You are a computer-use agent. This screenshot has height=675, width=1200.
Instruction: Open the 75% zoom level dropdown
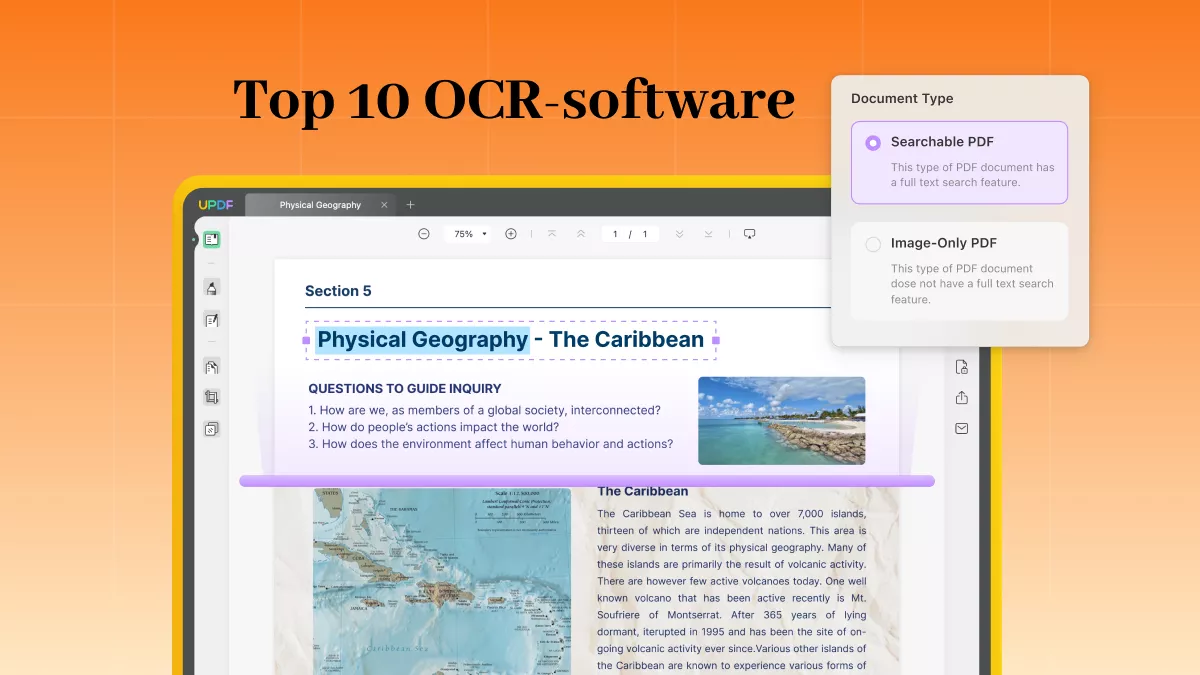[x=467, y=233]
